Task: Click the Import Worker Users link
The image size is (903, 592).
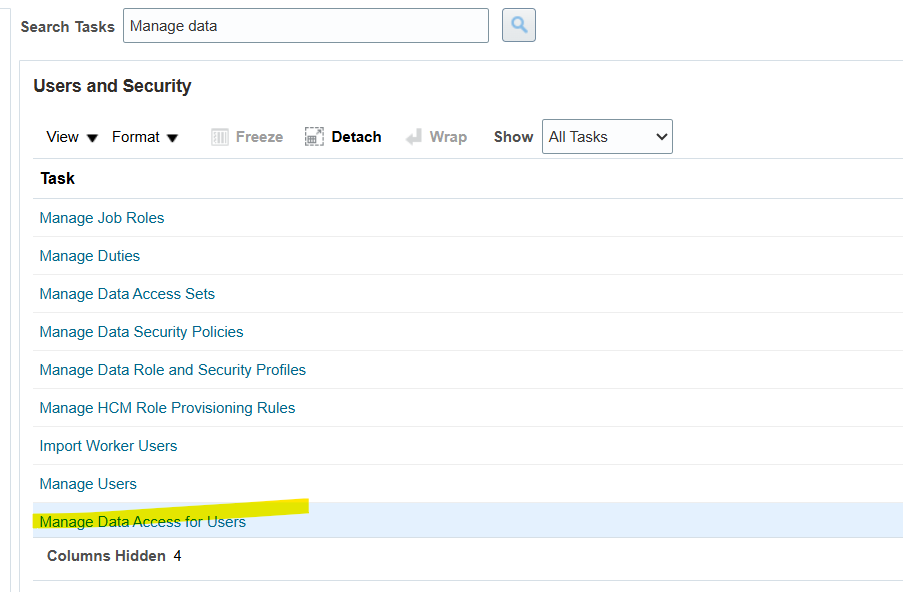Action: (108, 446)
